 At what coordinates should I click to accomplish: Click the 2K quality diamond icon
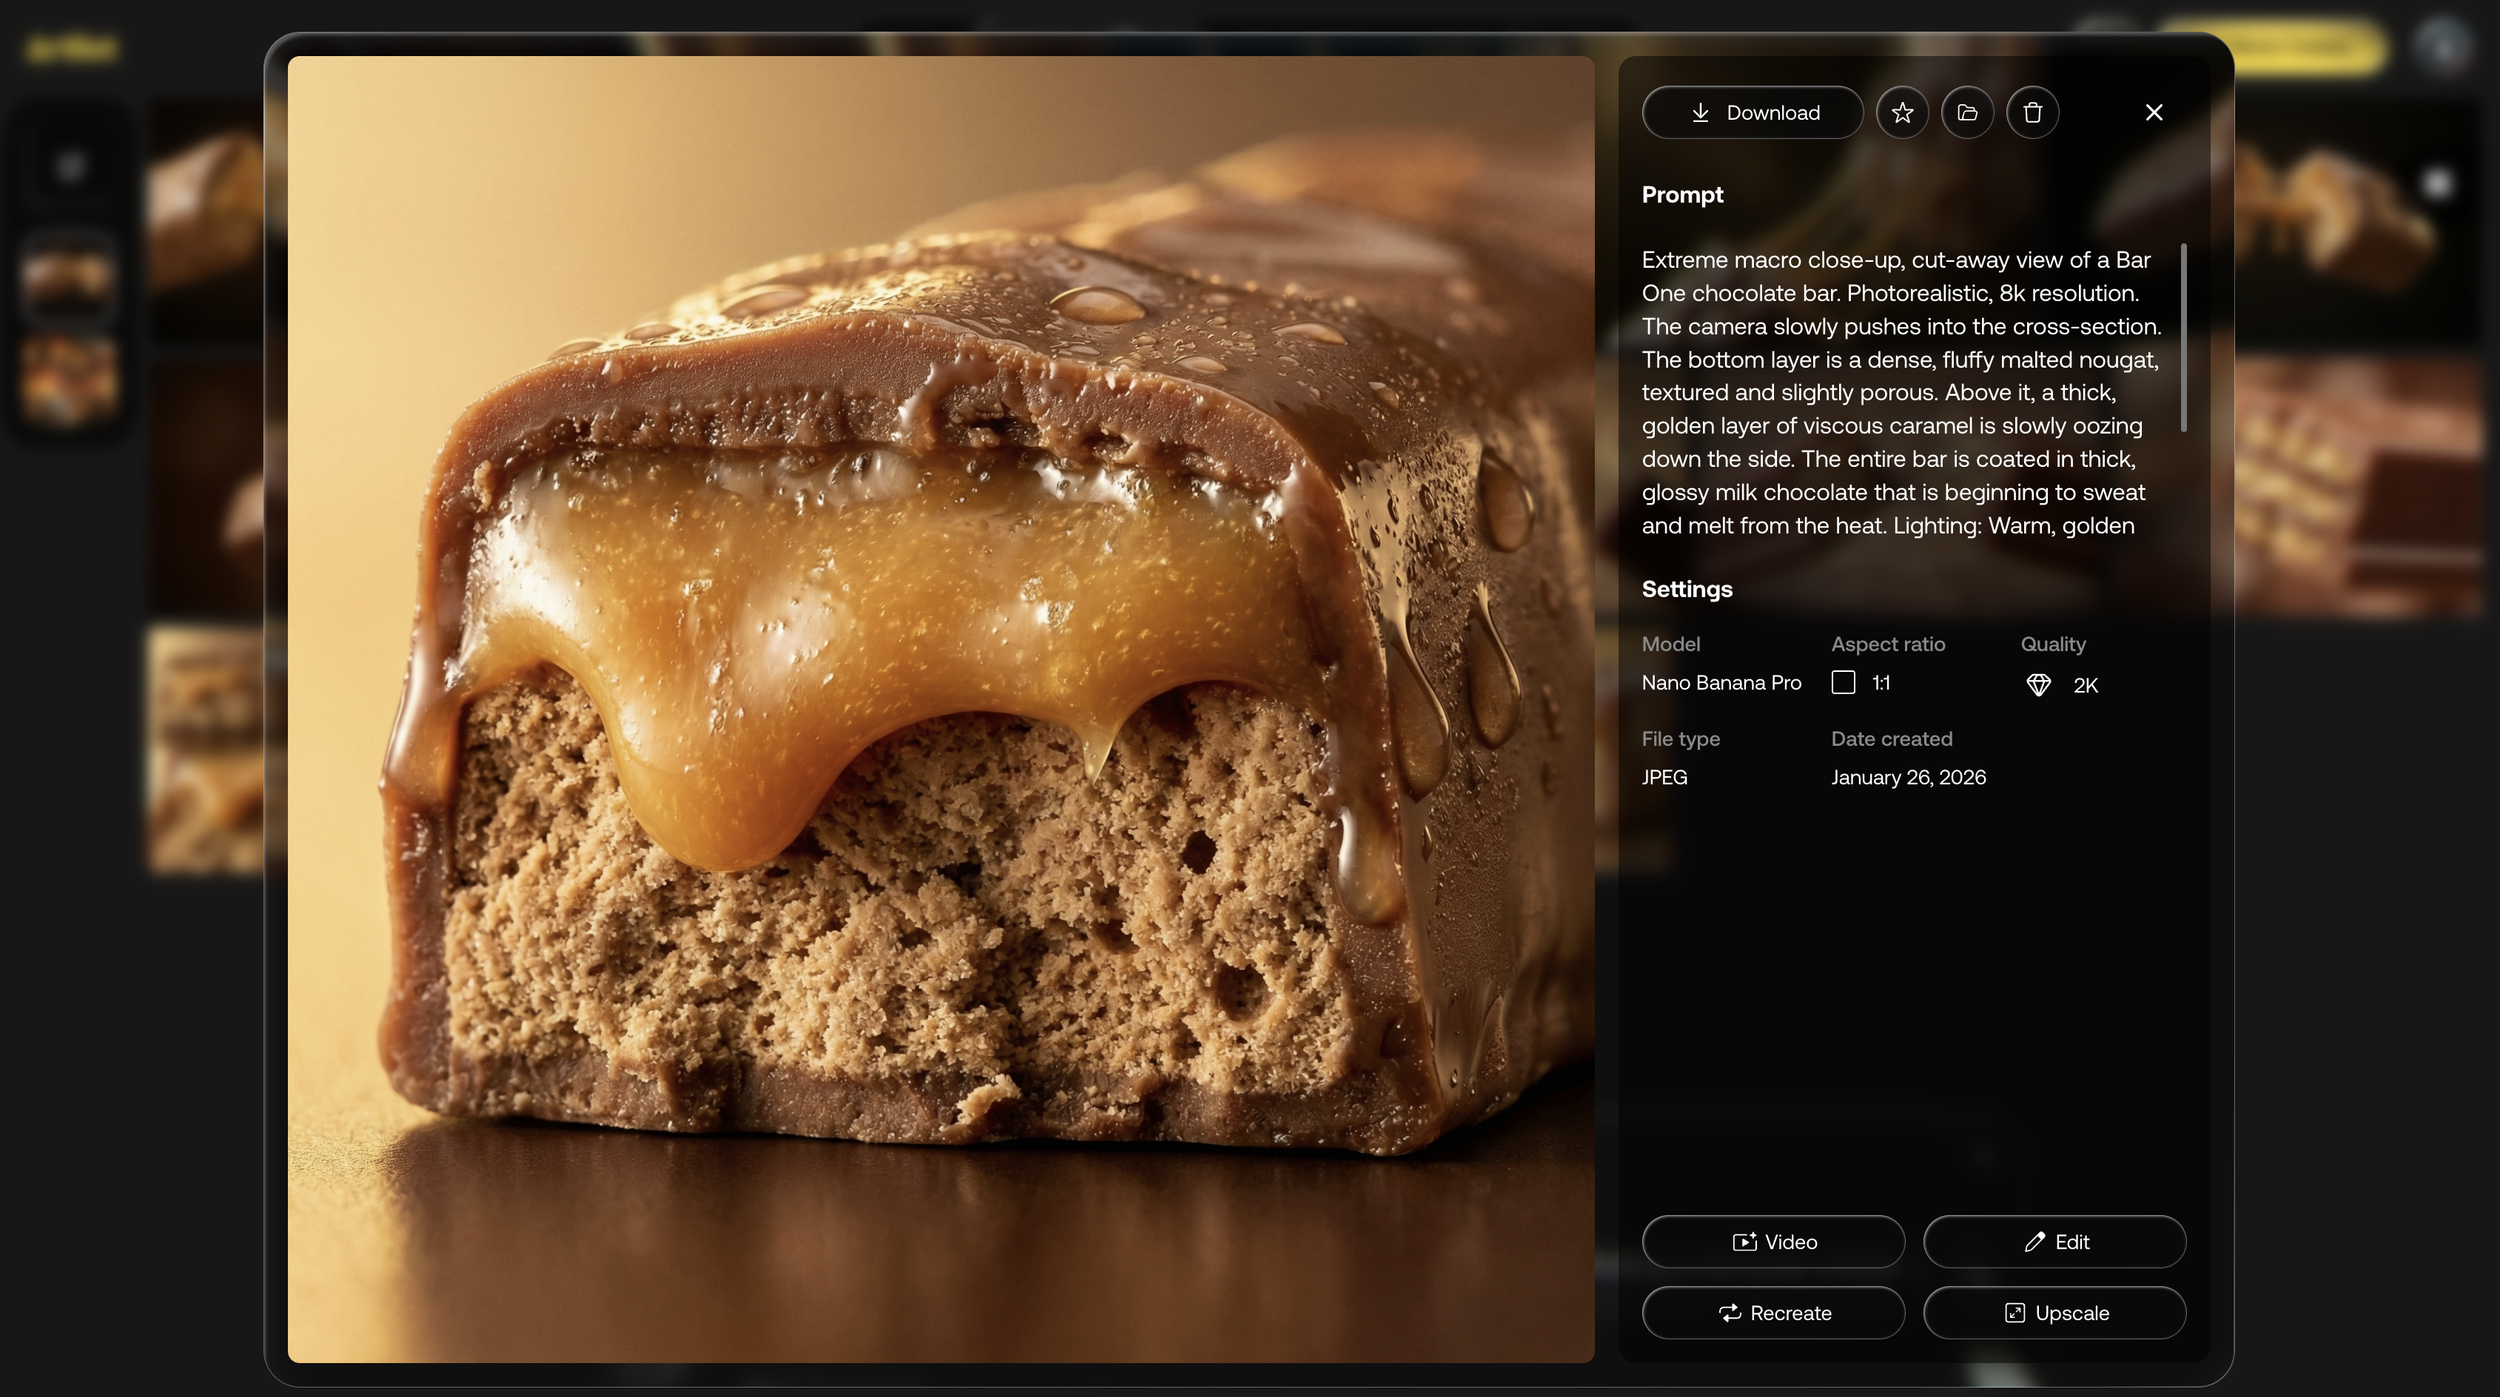coord(2038,685)
